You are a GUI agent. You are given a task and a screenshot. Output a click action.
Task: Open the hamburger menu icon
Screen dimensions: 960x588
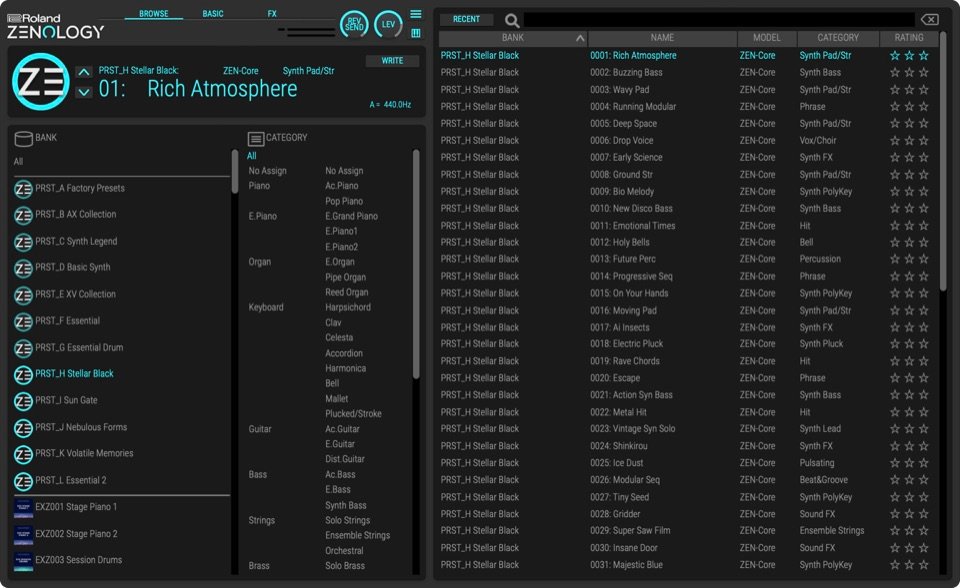click(416, 14)
